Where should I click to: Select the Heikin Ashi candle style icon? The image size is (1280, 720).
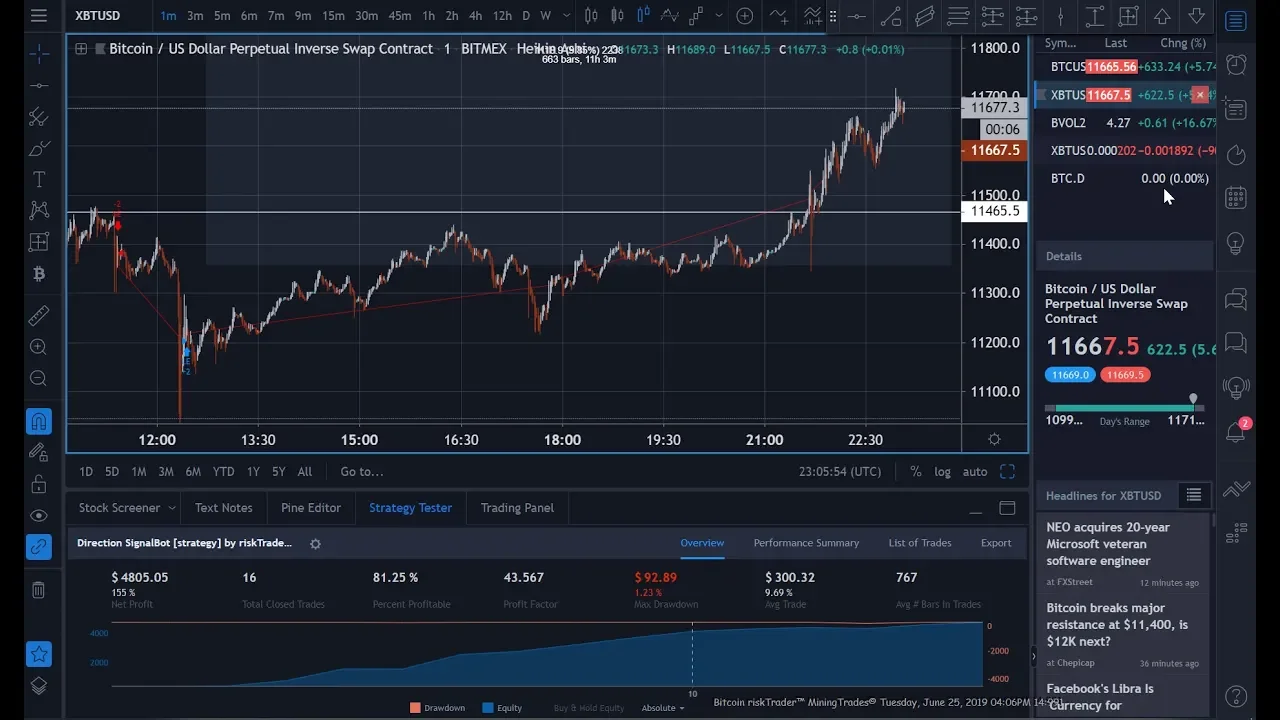643,15
